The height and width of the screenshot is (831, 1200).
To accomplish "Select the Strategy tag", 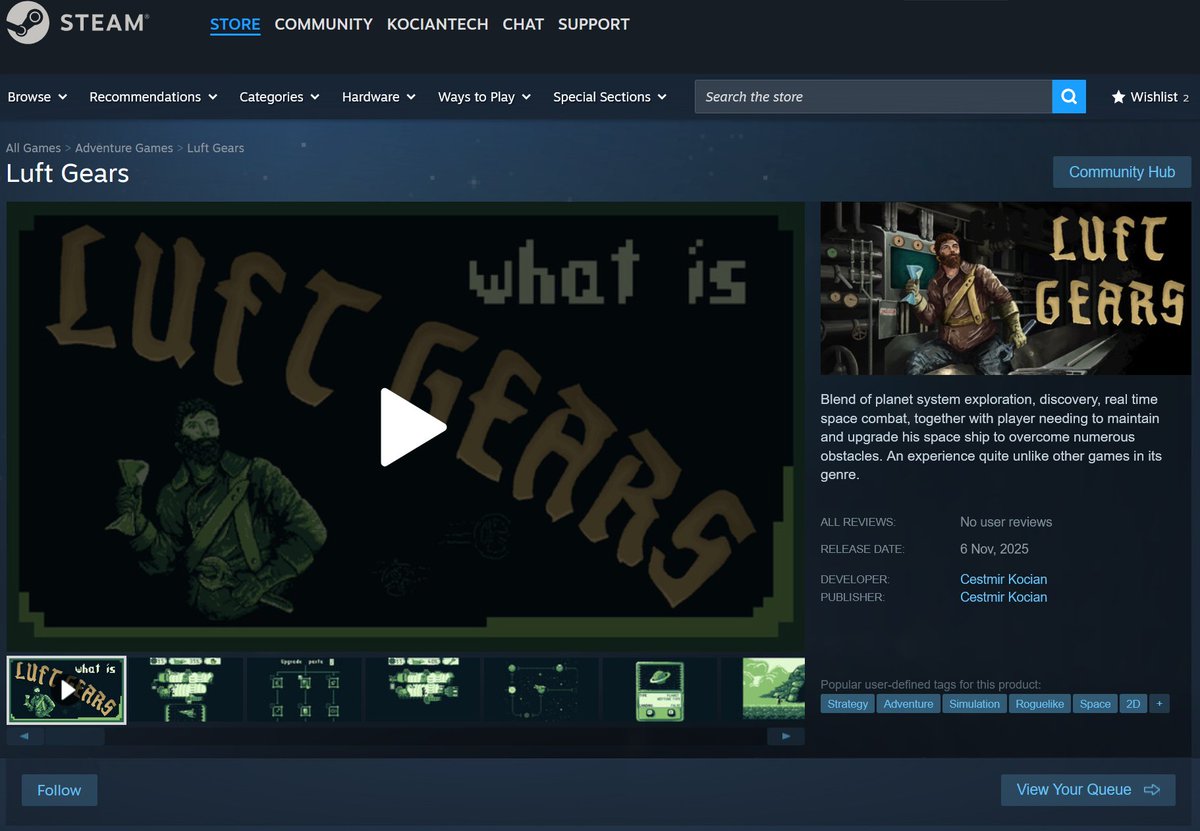I will click(848, 704).
